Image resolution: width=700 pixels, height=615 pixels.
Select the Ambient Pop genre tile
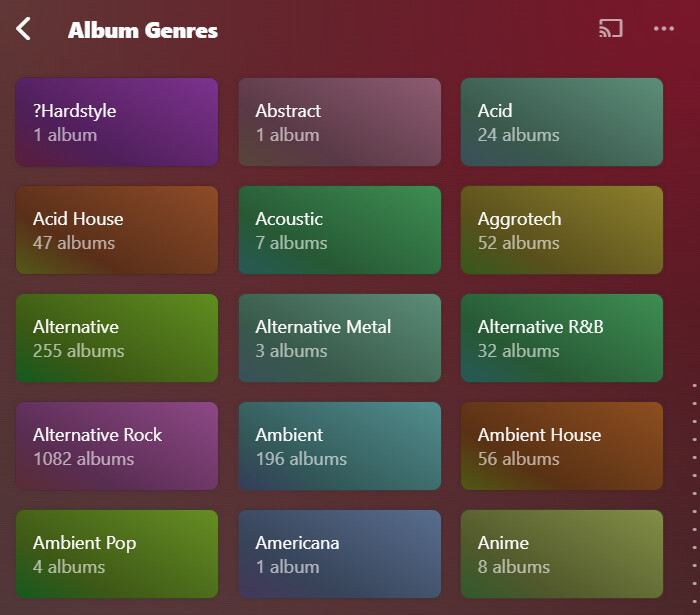[117, 554]
